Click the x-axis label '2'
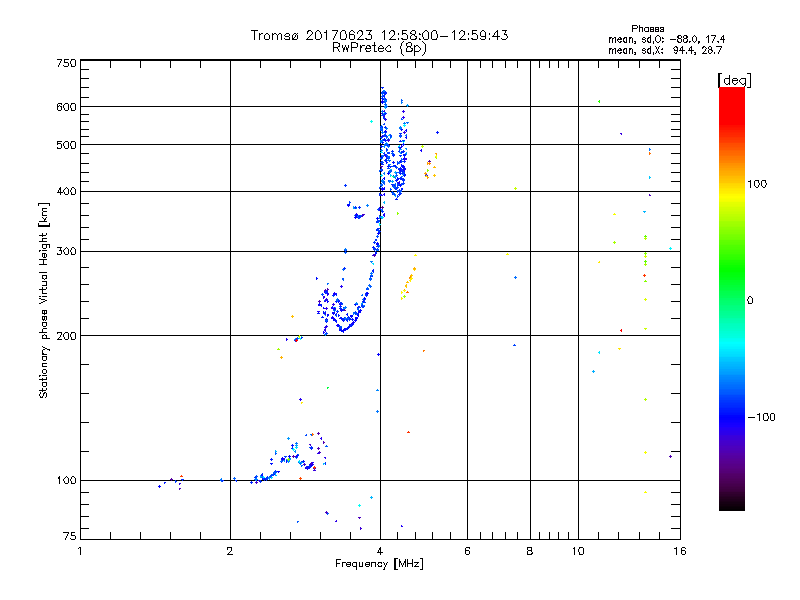The image size is (800, 600). [230, 551]
